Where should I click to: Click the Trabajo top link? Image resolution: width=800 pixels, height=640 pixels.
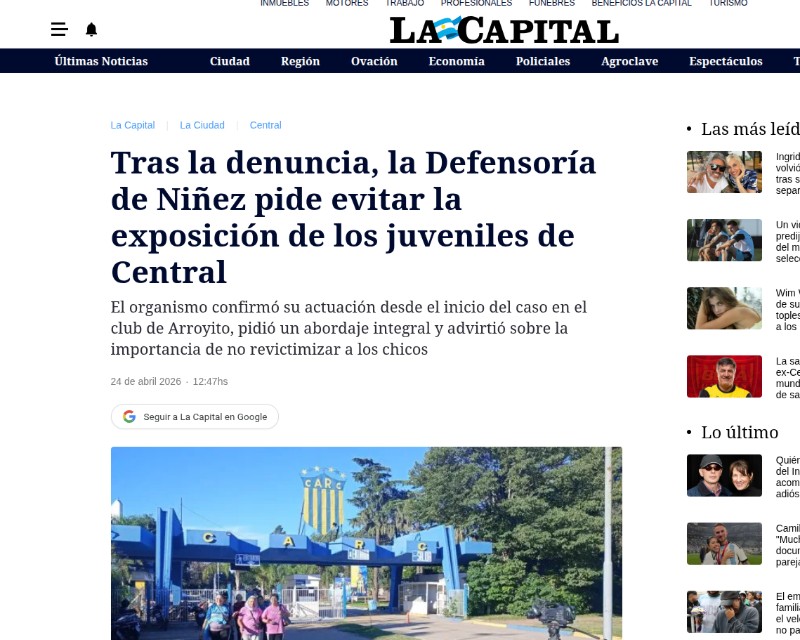[x=405, y=3]
